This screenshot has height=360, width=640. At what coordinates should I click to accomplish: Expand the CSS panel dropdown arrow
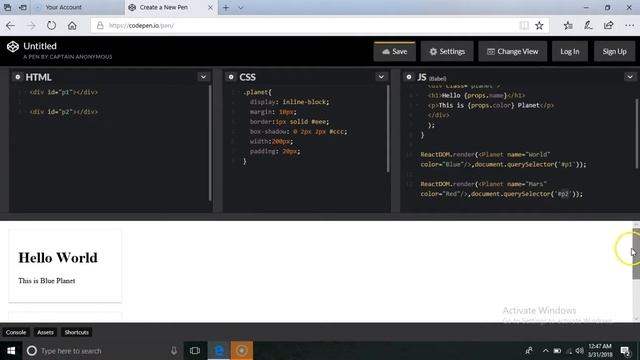click(x=381, y=77)
